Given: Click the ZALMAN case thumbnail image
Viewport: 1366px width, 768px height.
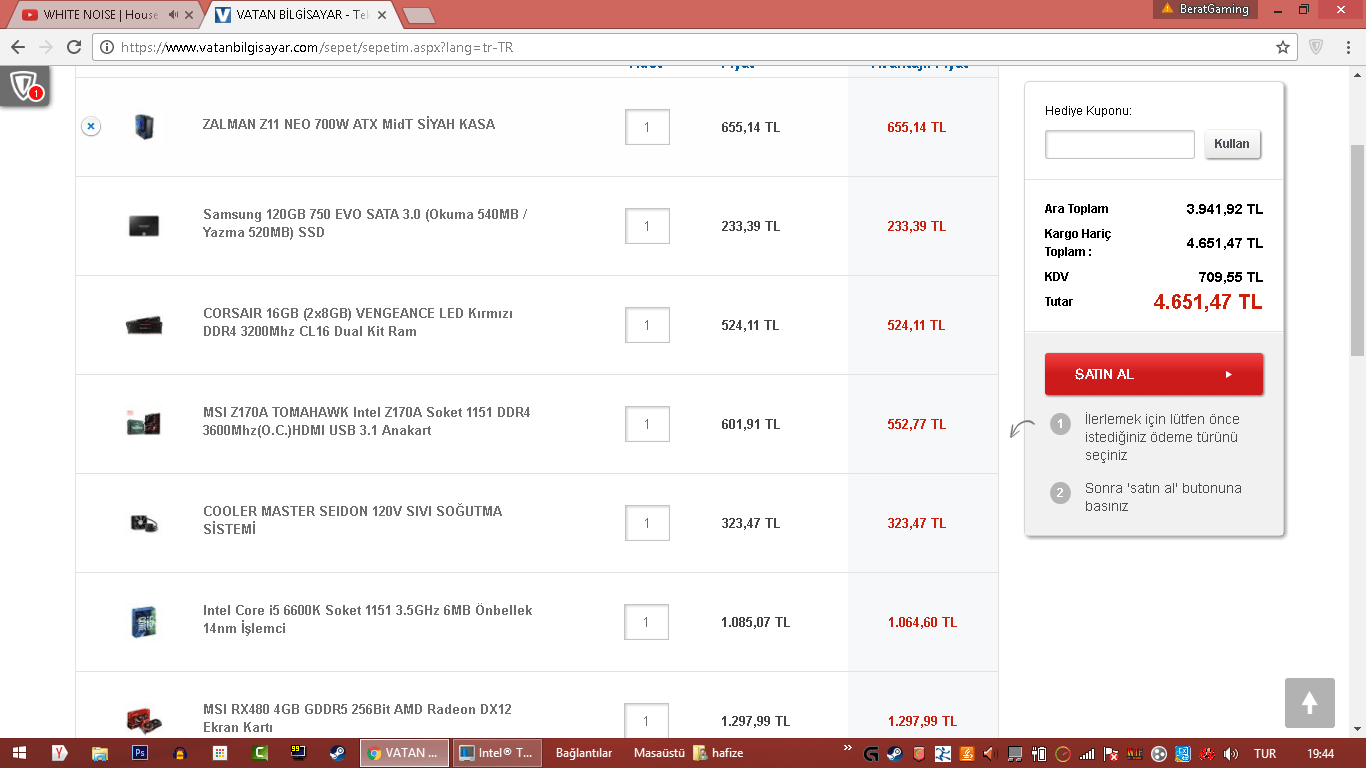Looking at the screenshot, I should pos(144,126).
